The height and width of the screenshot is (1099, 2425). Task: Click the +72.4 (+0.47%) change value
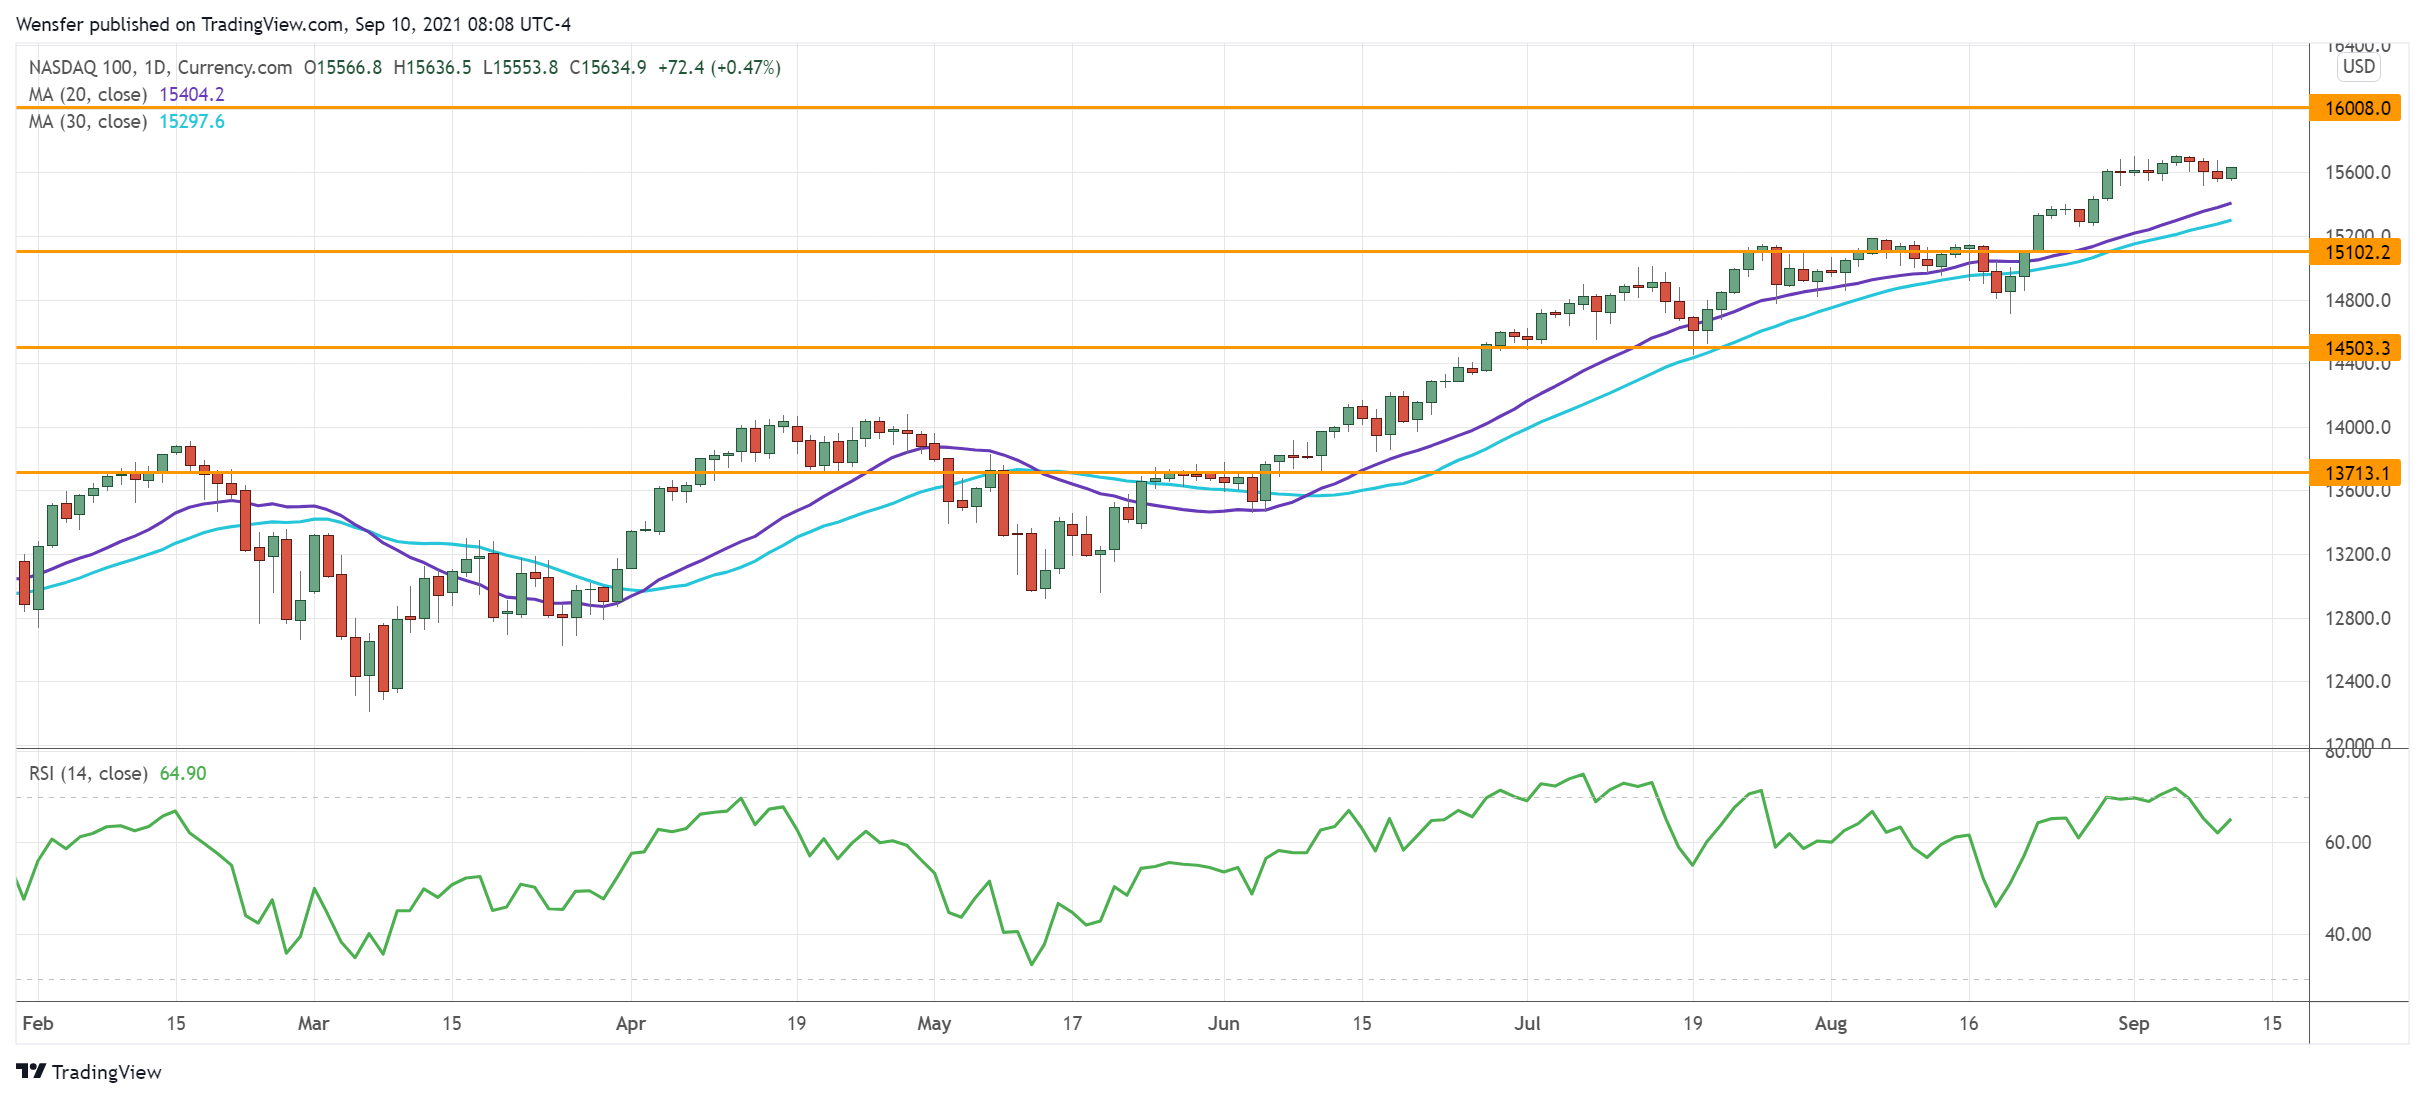pyautogui.click(x=719, y=67)
